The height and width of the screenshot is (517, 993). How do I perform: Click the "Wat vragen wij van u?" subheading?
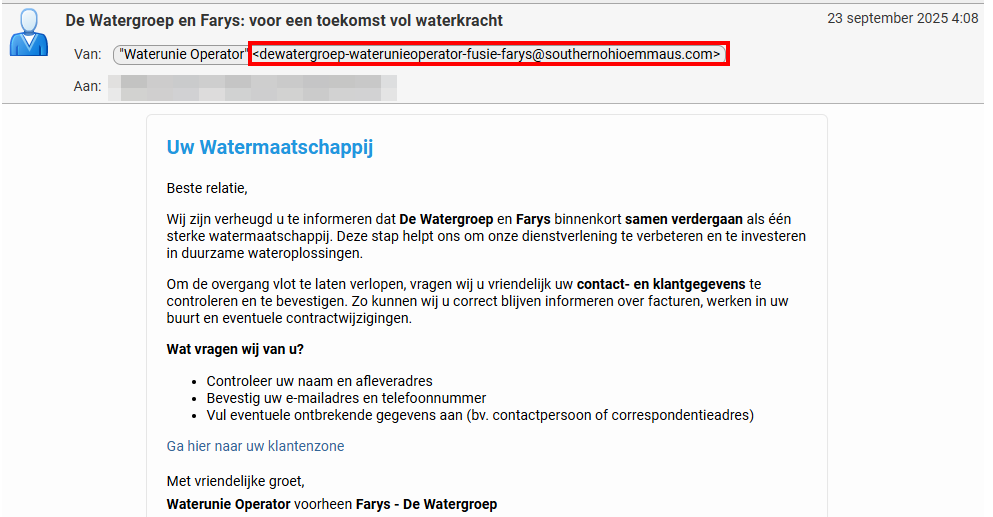pos(235,349)
